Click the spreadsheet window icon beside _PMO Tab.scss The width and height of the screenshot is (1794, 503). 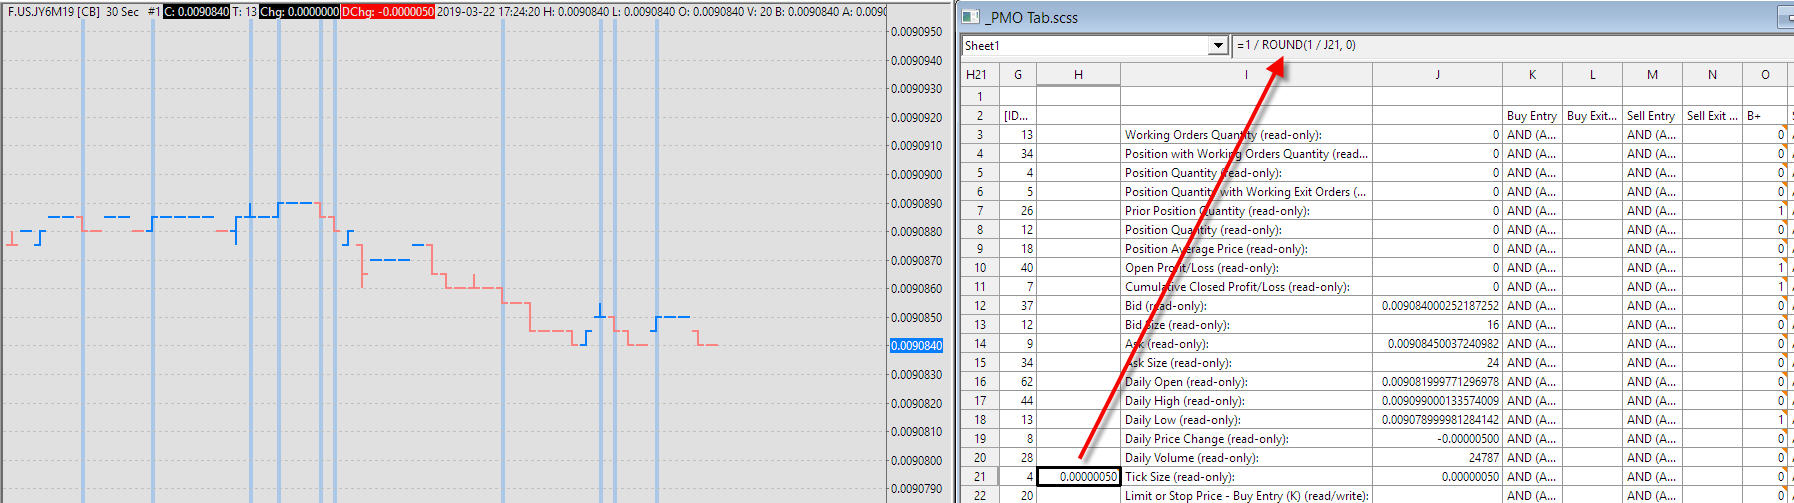(969, 17)
